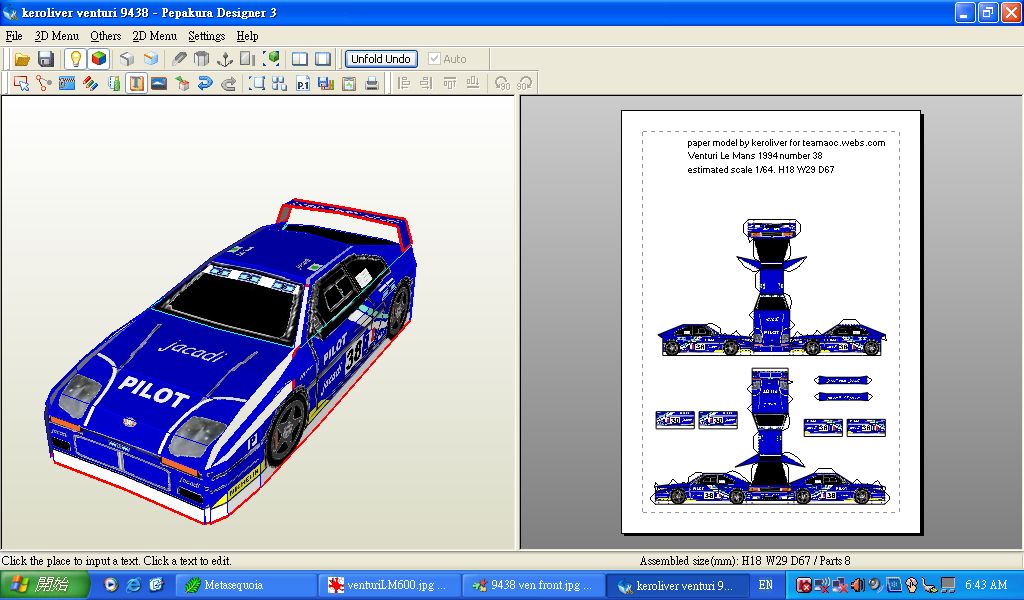
Task: Click the align bottom icon
Action: (473, 84)
